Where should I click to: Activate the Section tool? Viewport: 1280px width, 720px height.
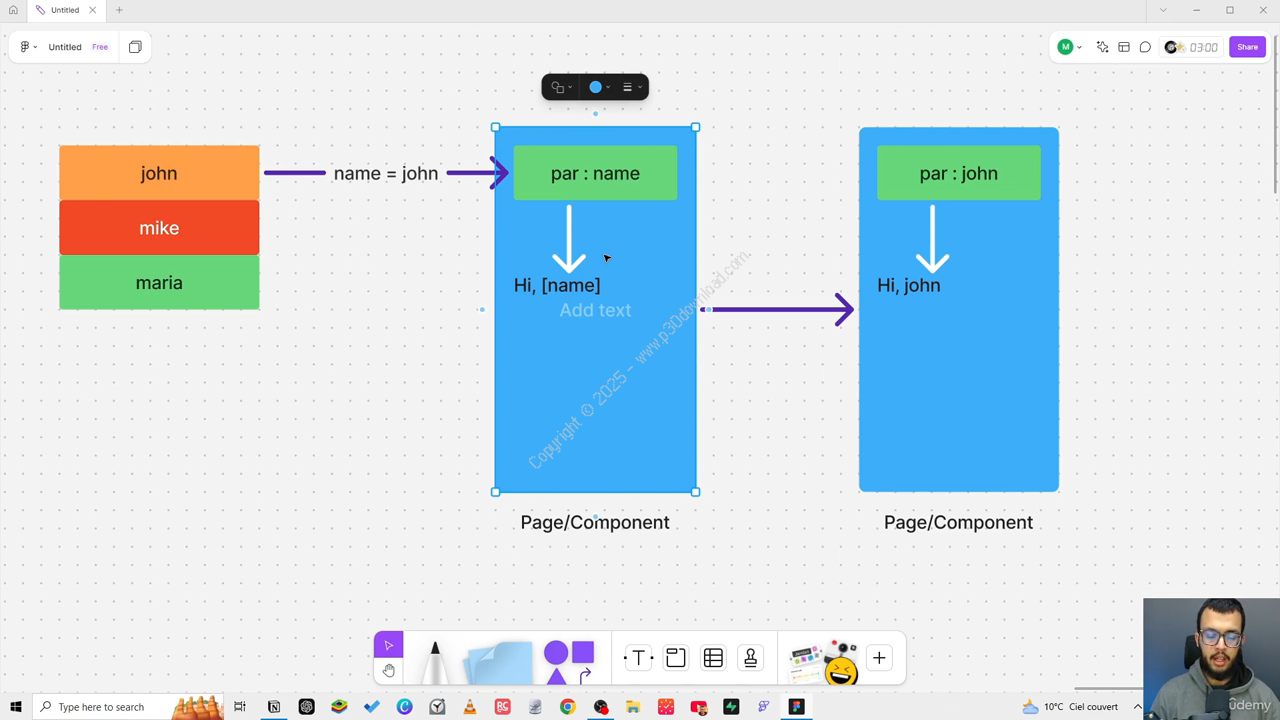pos(676,658)
